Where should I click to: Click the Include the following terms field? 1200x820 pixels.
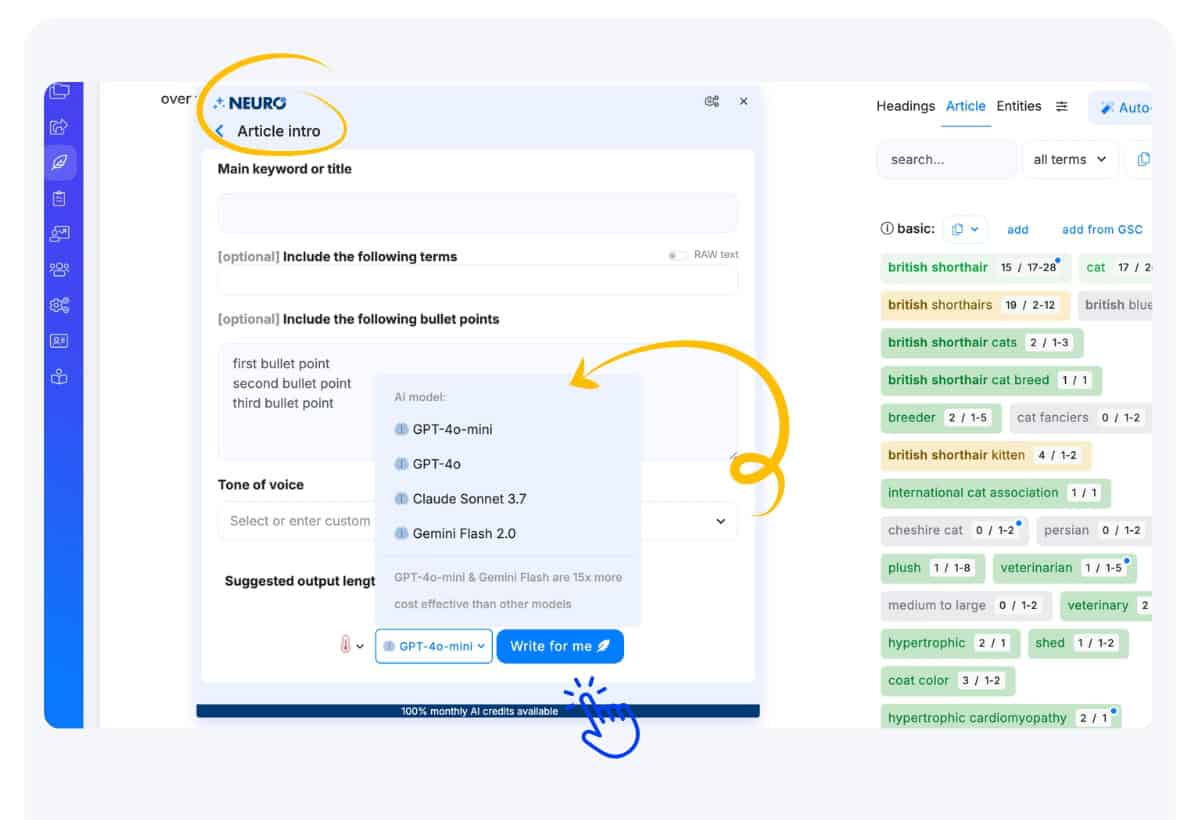point(478,280)
